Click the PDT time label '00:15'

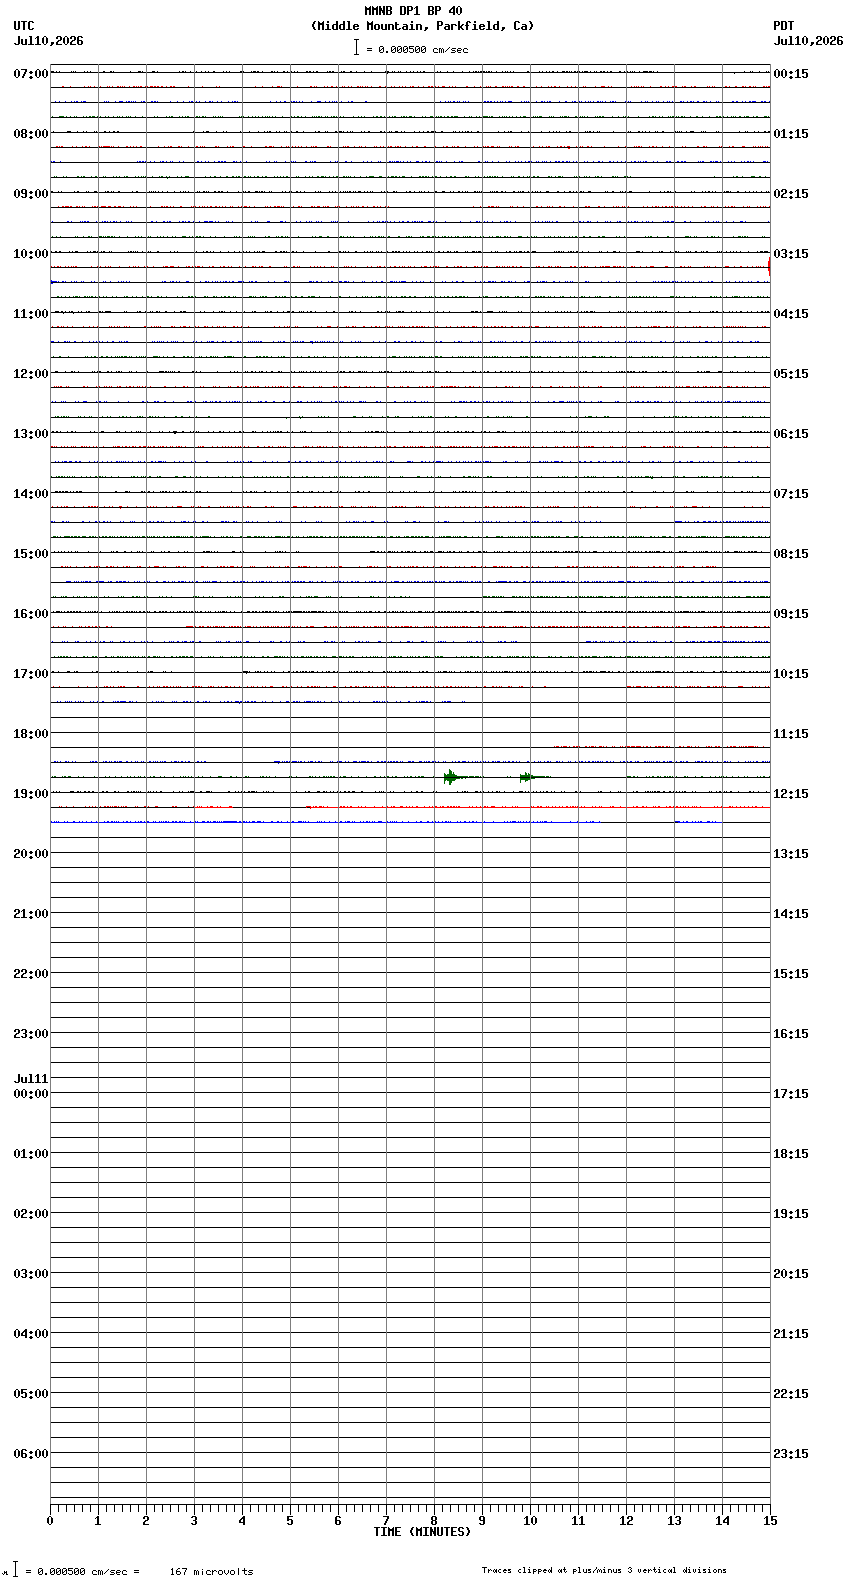click(791, 74)
